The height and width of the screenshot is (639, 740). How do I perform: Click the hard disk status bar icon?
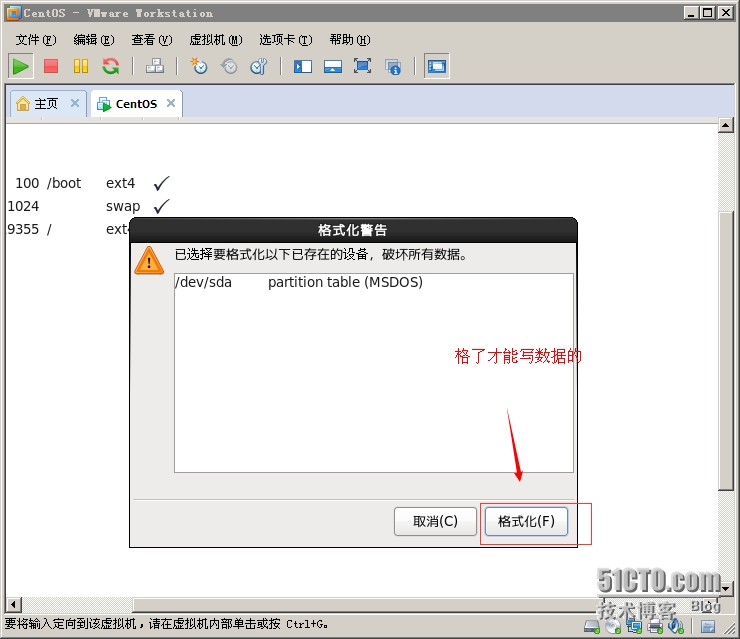tap(591, 626)
